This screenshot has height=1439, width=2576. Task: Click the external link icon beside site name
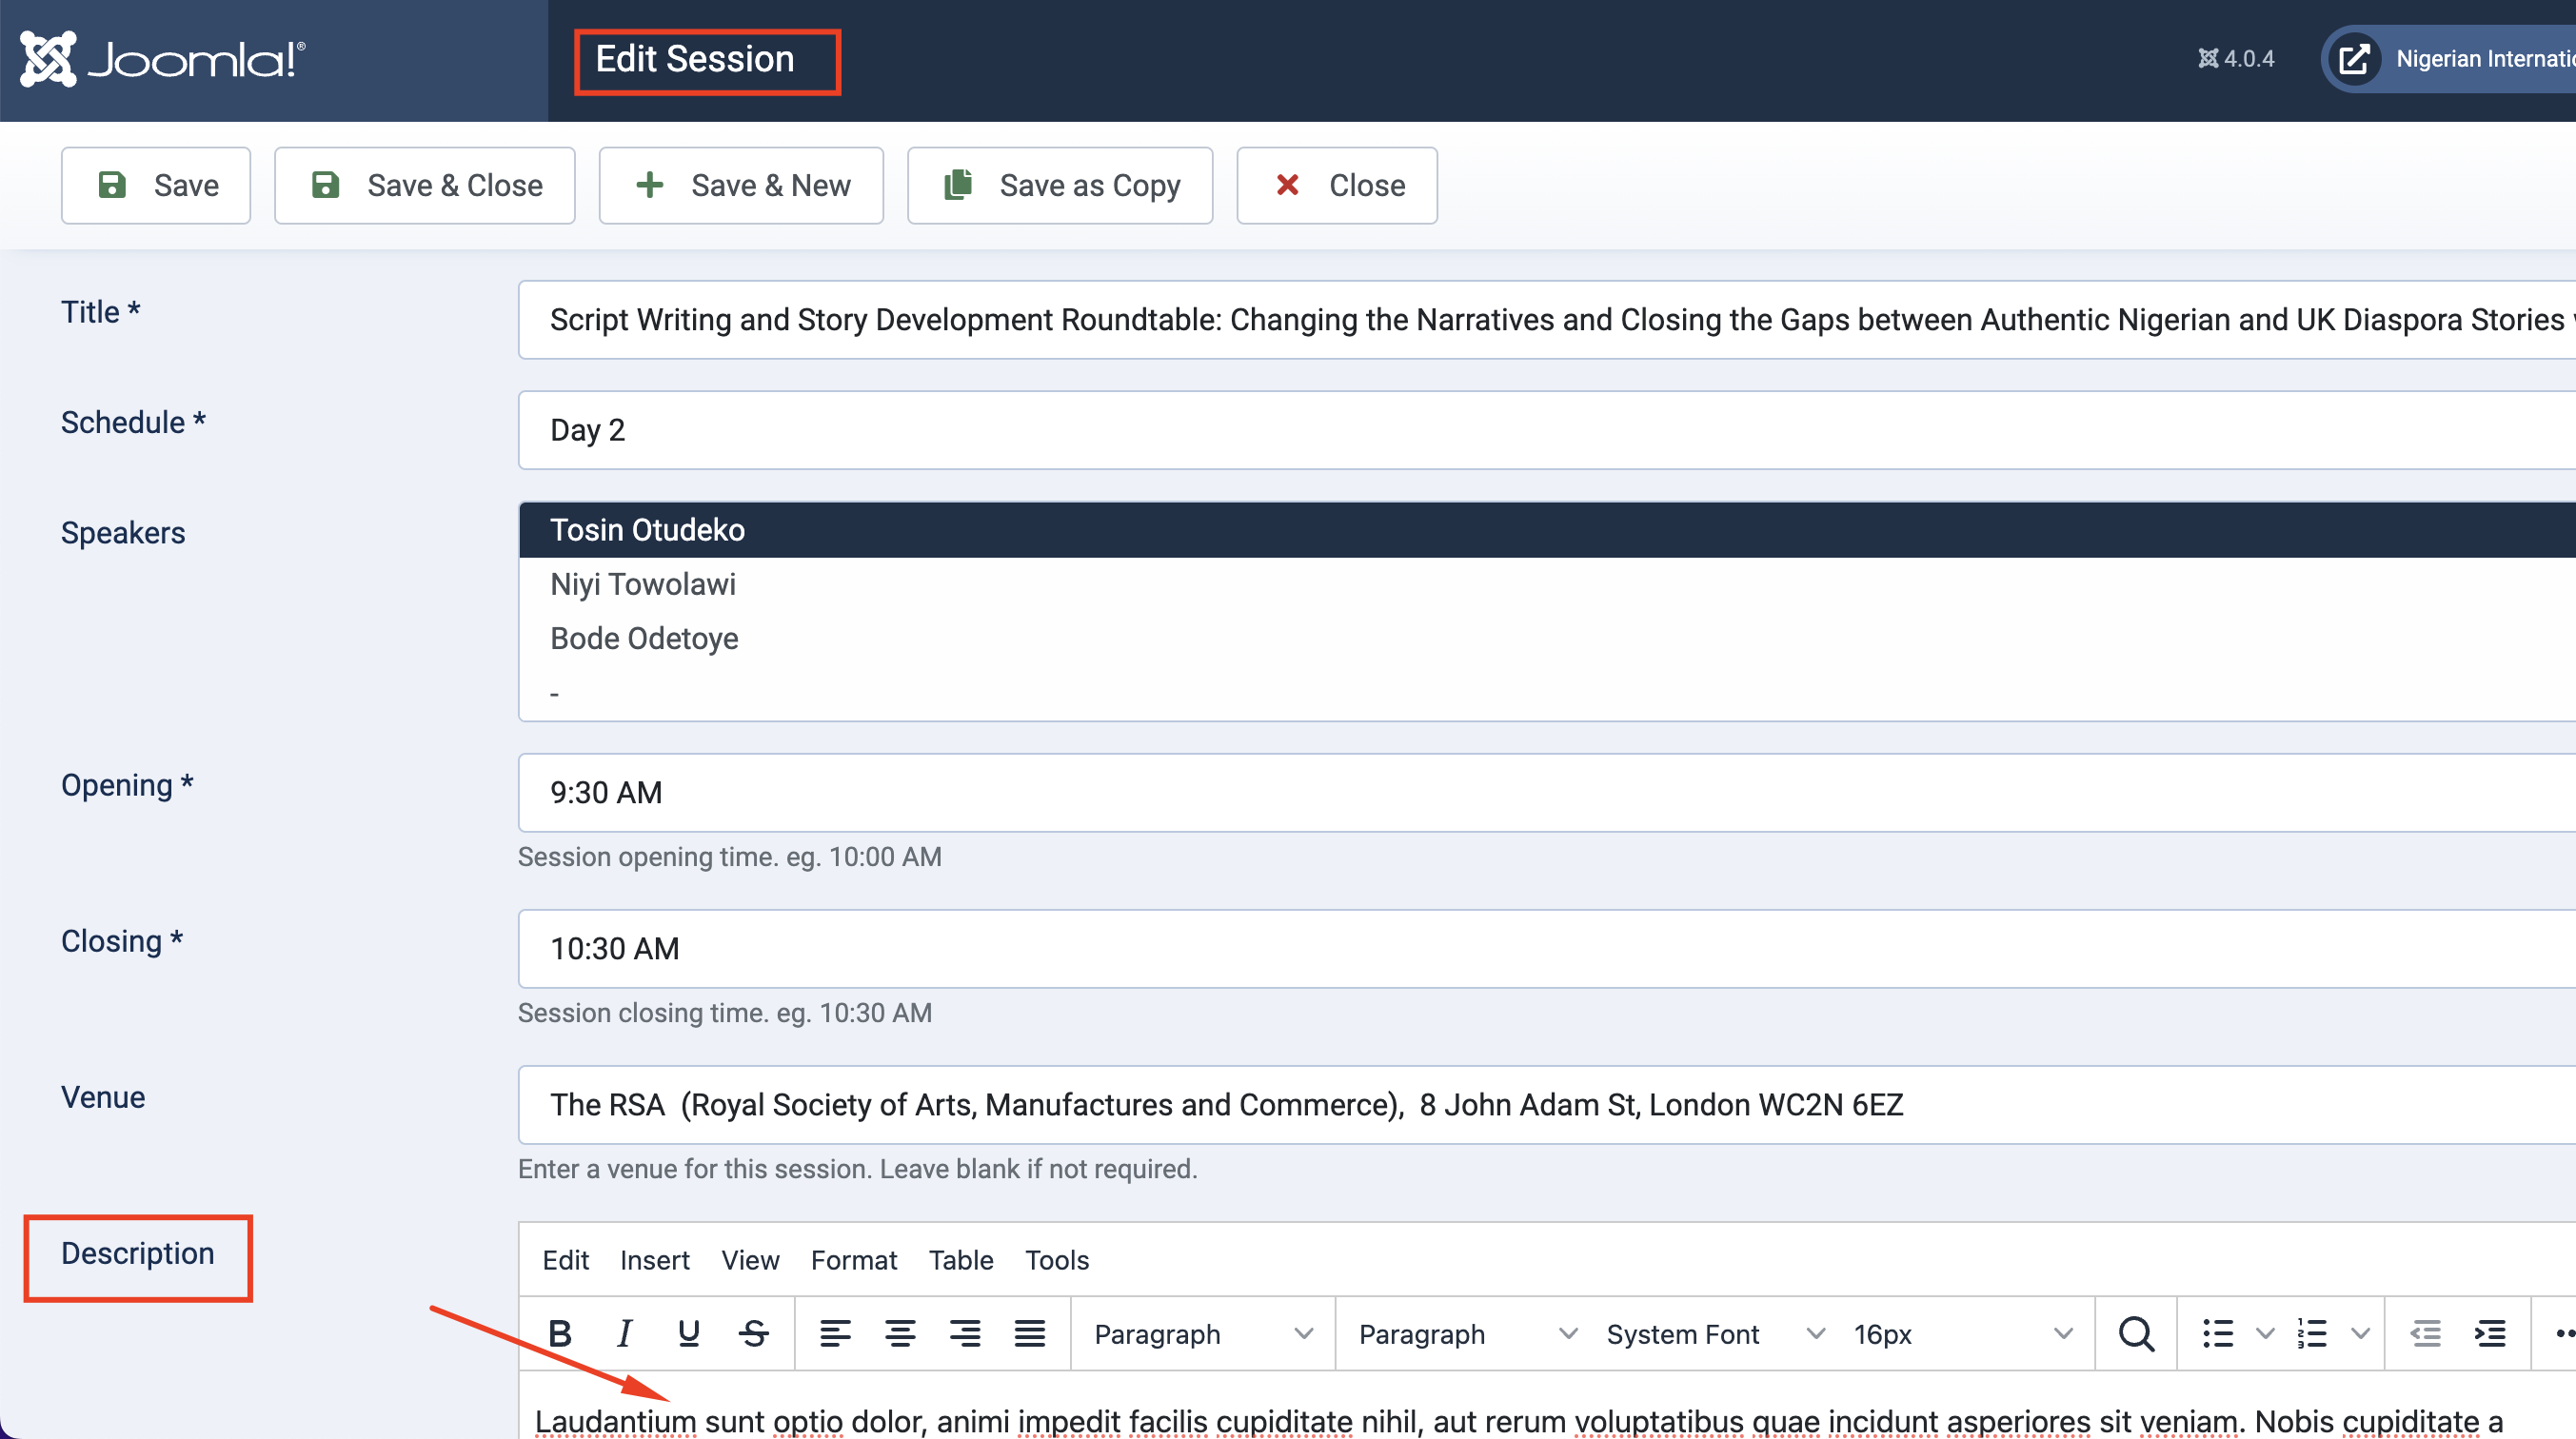(x=2355, y=59)
